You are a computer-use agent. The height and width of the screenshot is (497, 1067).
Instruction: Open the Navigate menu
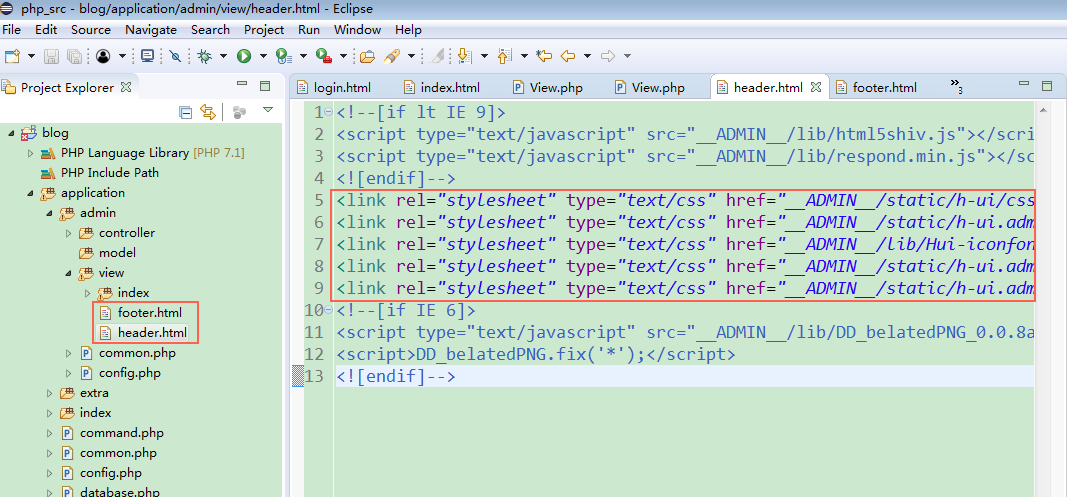150,30
